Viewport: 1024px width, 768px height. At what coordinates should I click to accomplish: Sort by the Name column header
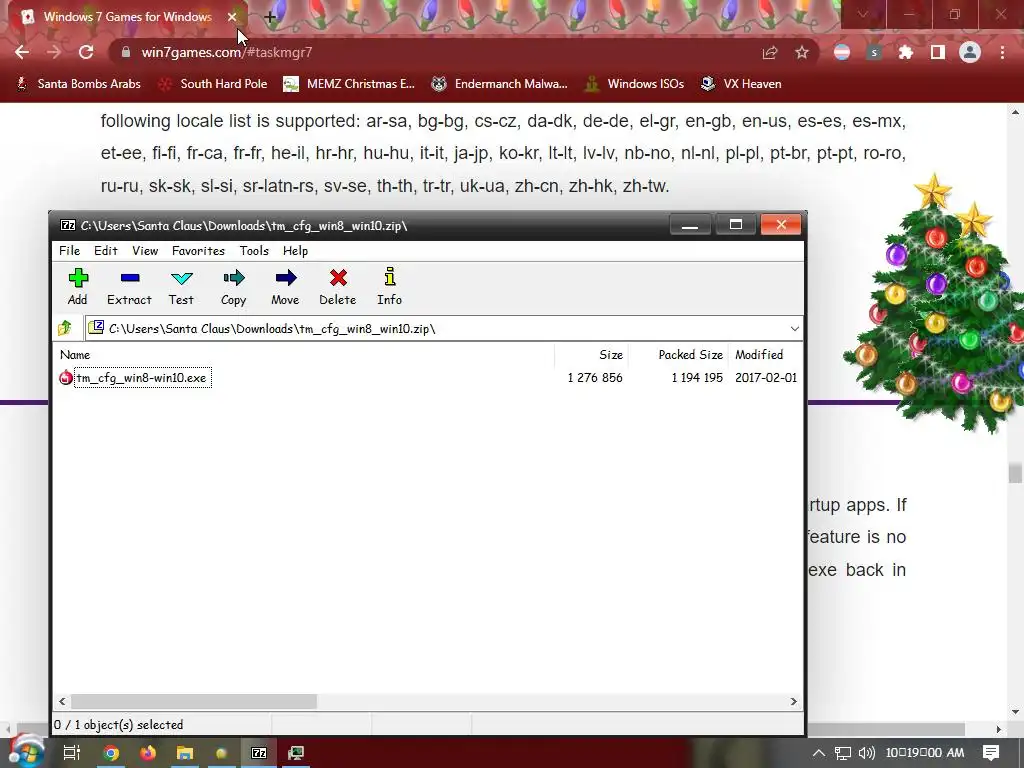click(x=75, y=355)
